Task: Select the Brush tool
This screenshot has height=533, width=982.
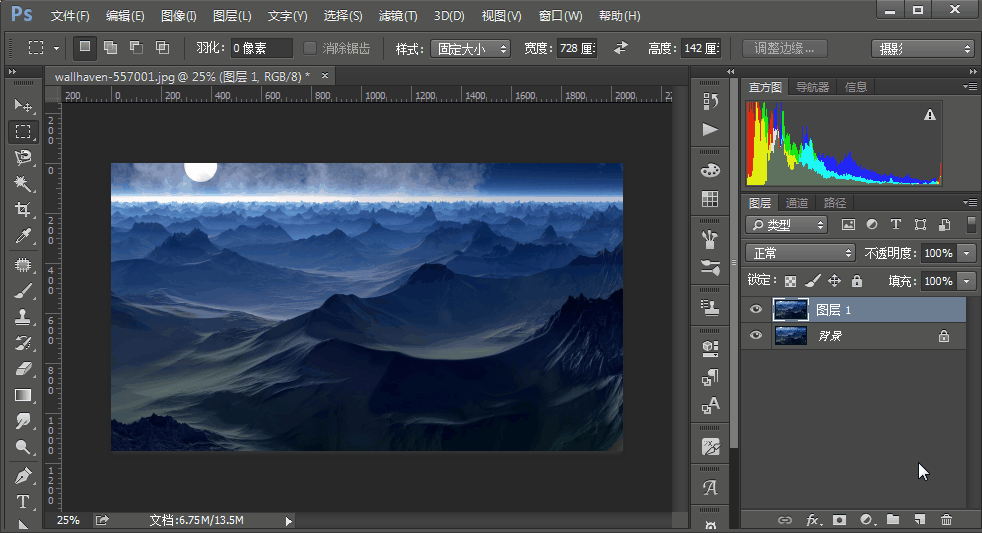Action: coord(23,291)
